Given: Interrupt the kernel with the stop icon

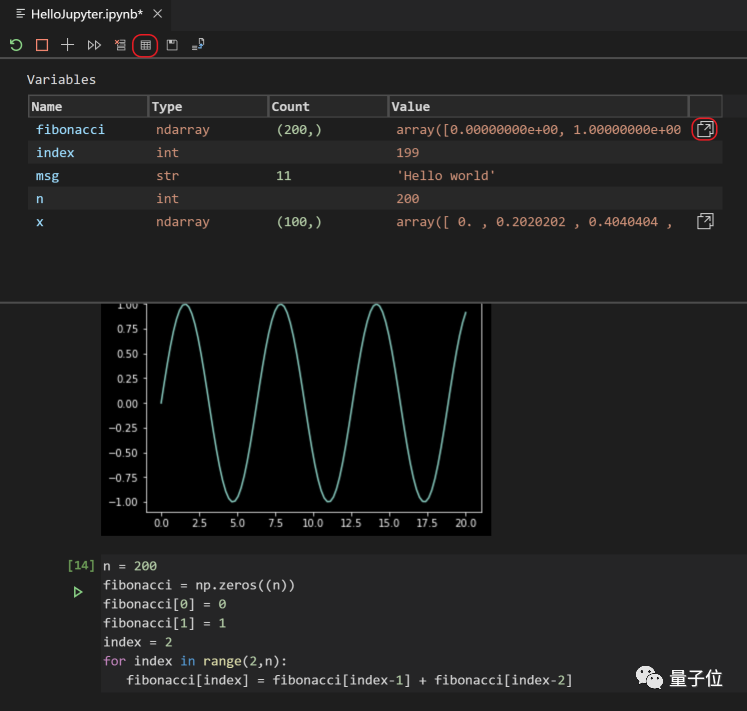Looking at the screenshot, I should [x=42, y=45].
